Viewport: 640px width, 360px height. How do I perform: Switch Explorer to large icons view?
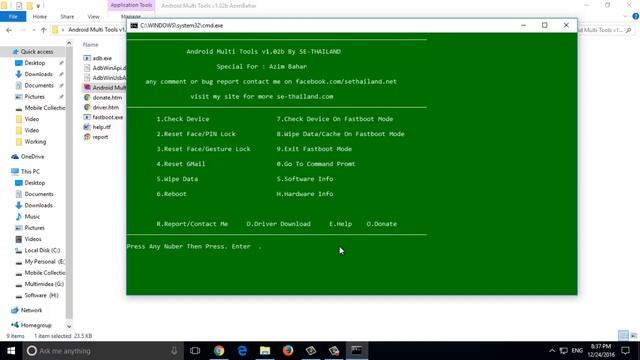tap(634, 336)
